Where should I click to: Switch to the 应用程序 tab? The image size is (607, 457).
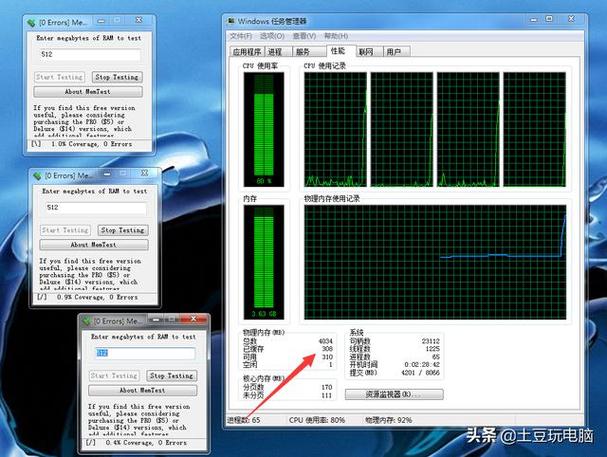(x=247, y=51)
